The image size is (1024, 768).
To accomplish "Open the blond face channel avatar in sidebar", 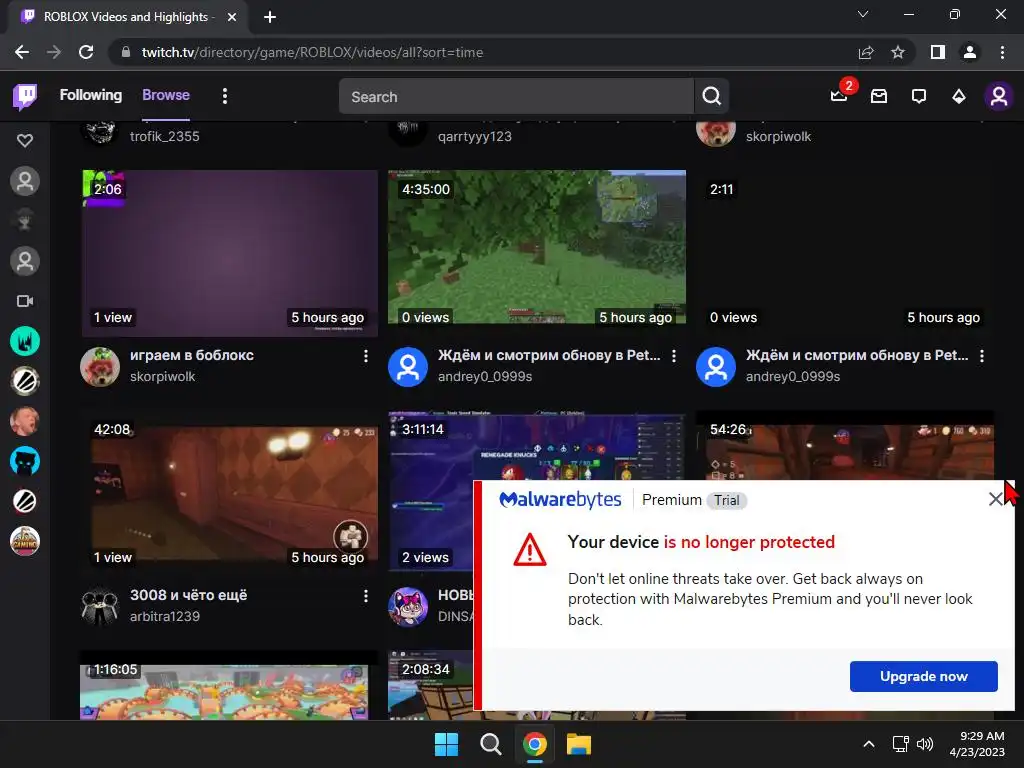I will (25, 421).
